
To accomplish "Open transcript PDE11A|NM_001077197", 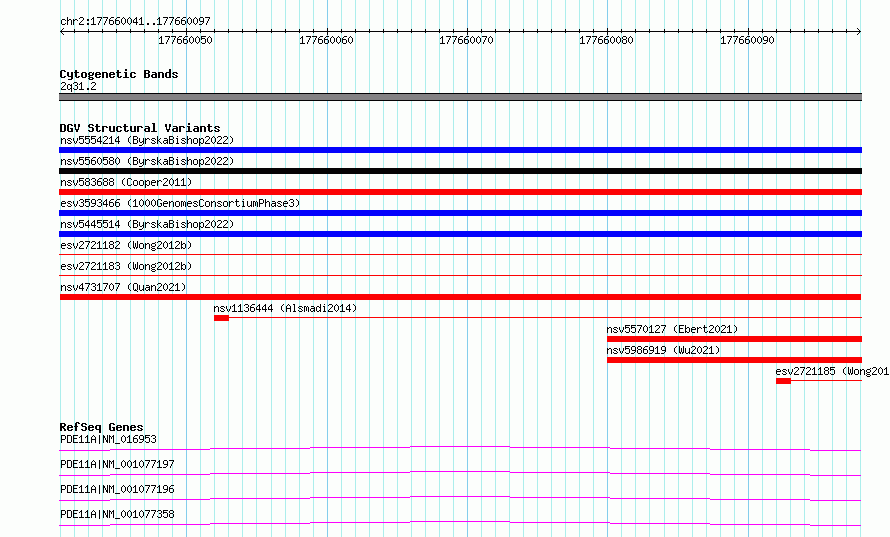I will coord(117,464).
